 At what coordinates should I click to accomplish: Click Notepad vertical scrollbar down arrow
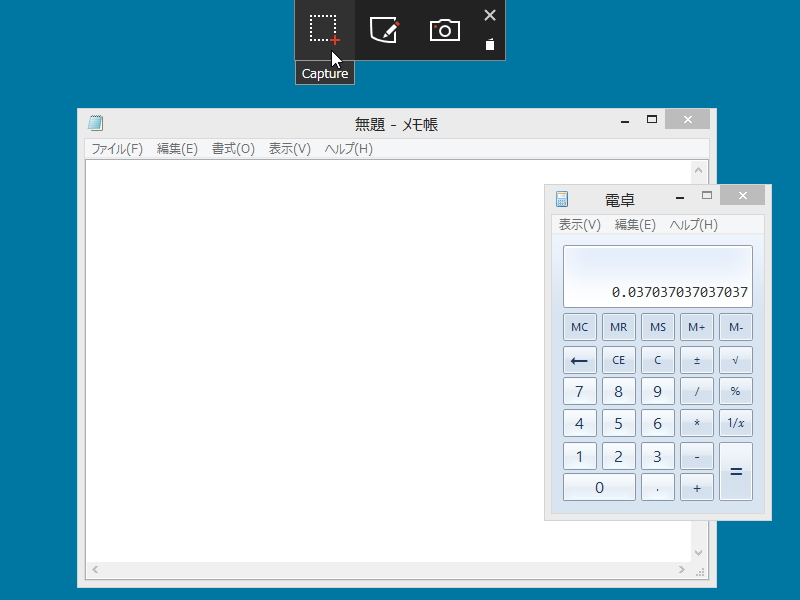coord(698,553)
